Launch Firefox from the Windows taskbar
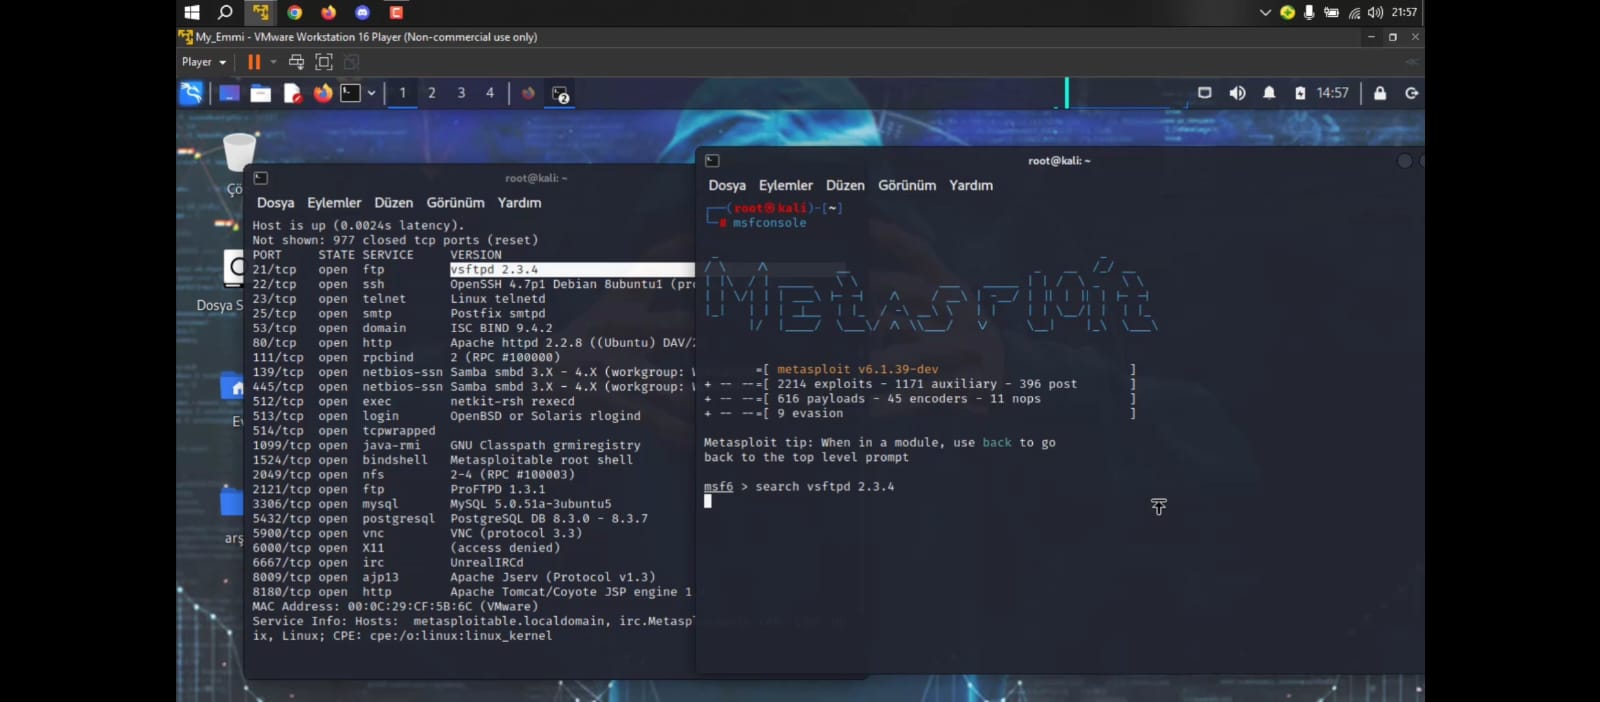The height and width of the screenshot is (702, 1600). pyautogui.click(x=328, y=12)
